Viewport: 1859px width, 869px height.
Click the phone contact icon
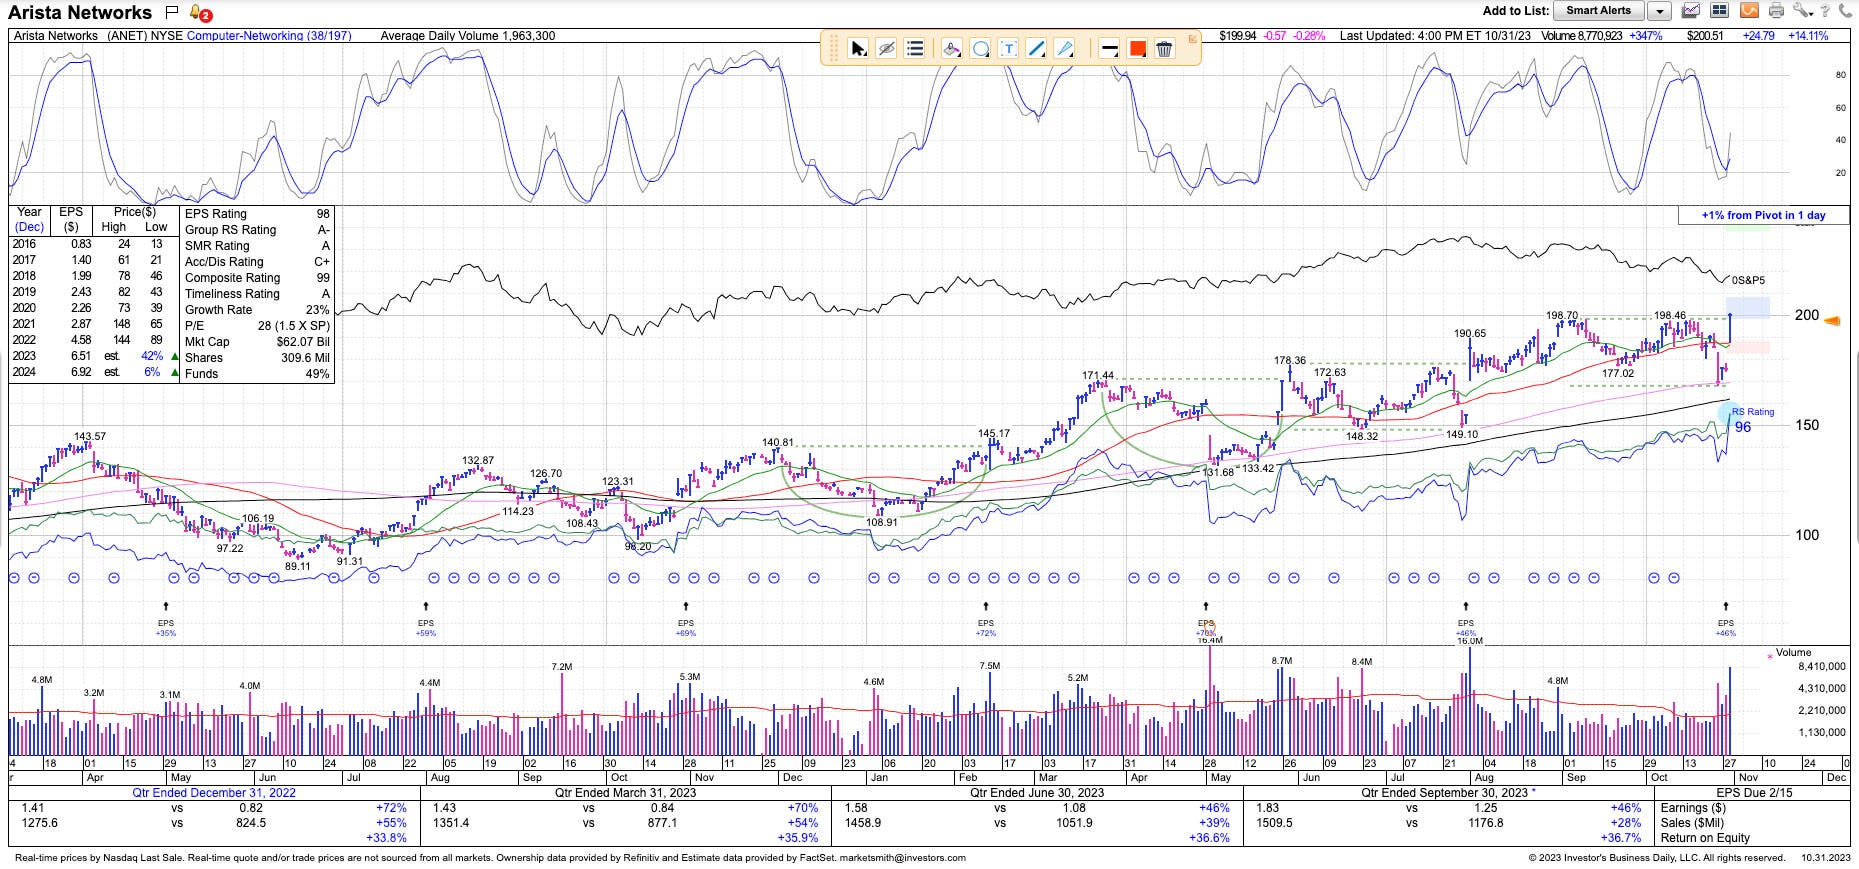[1845, 11]
